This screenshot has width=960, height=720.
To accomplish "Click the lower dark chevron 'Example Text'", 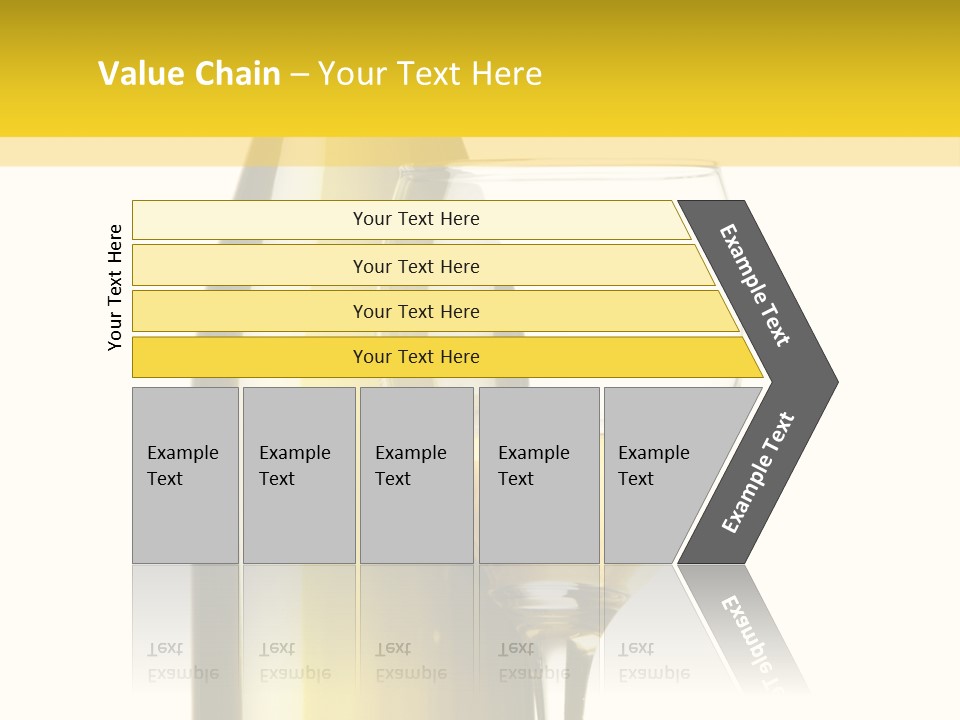I will point(758,473).
